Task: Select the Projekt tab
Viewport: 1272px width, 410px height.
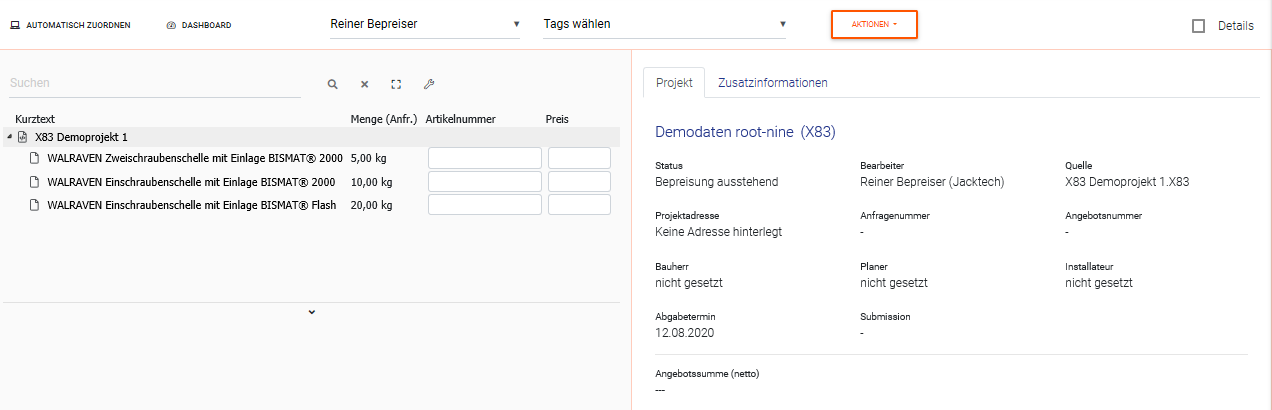Action: coord(674,83)
